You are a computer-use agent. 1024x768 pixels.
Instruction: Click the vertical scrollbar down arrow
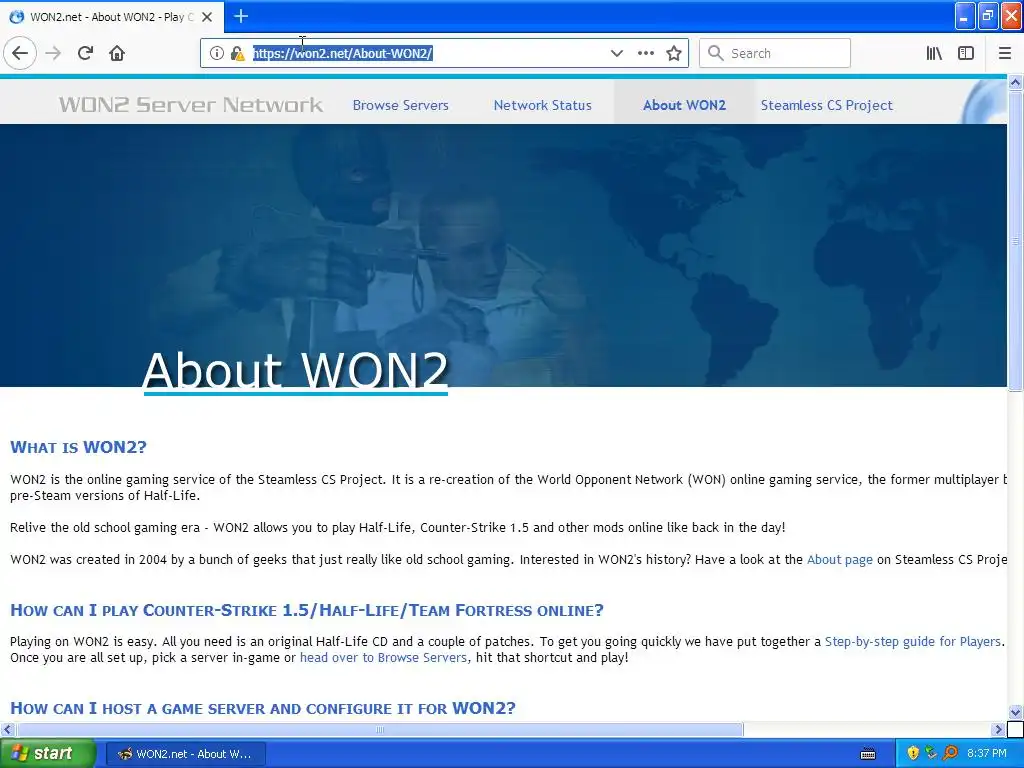tap(1015, 712)
